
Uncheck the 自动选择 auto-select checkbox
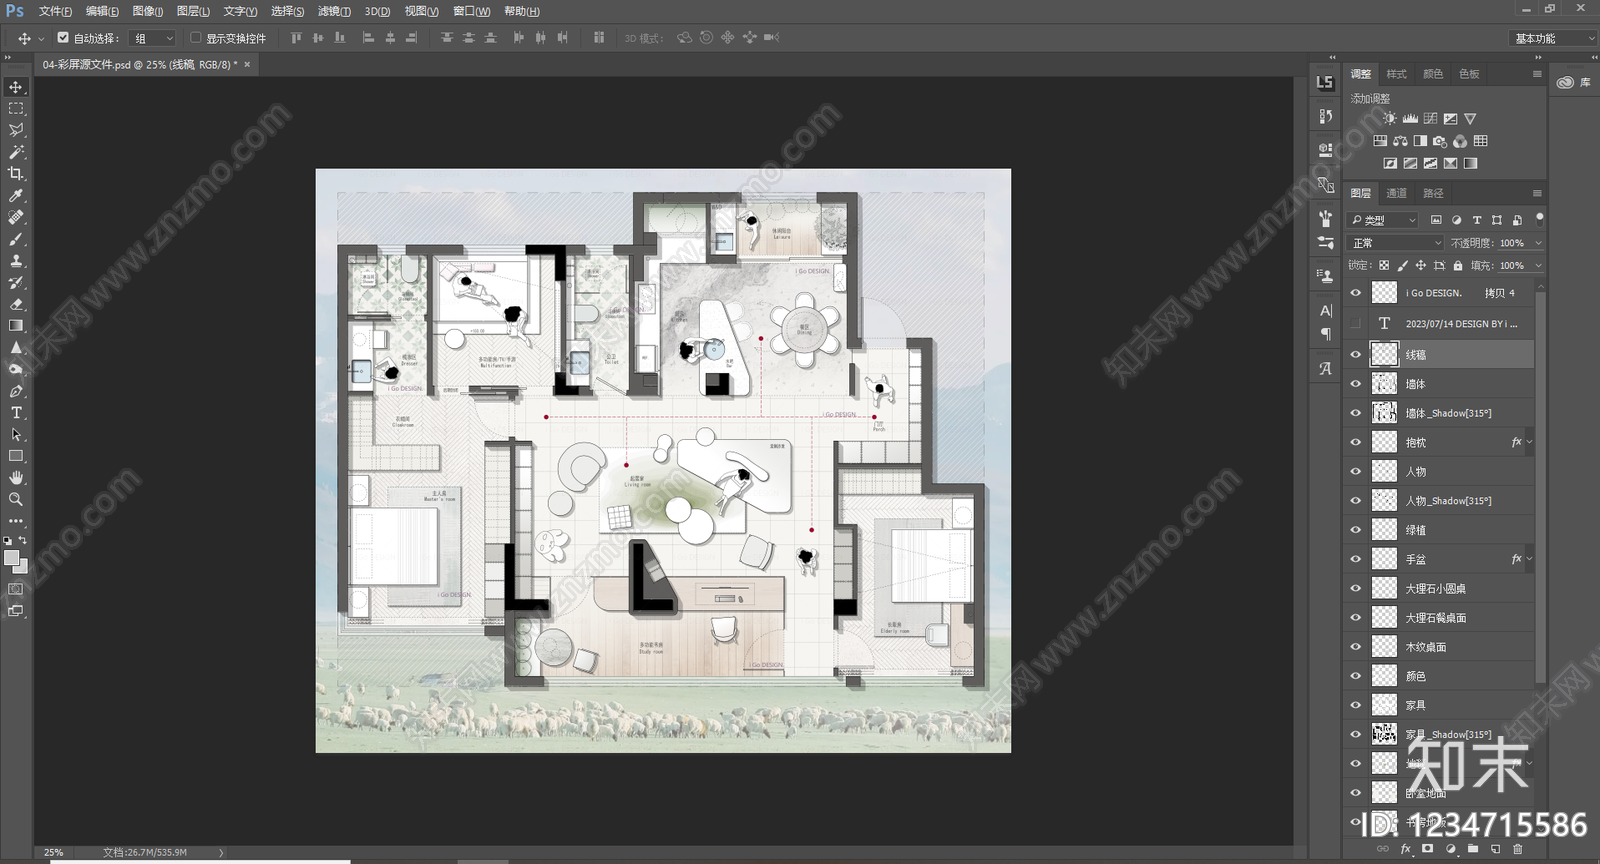63,38
